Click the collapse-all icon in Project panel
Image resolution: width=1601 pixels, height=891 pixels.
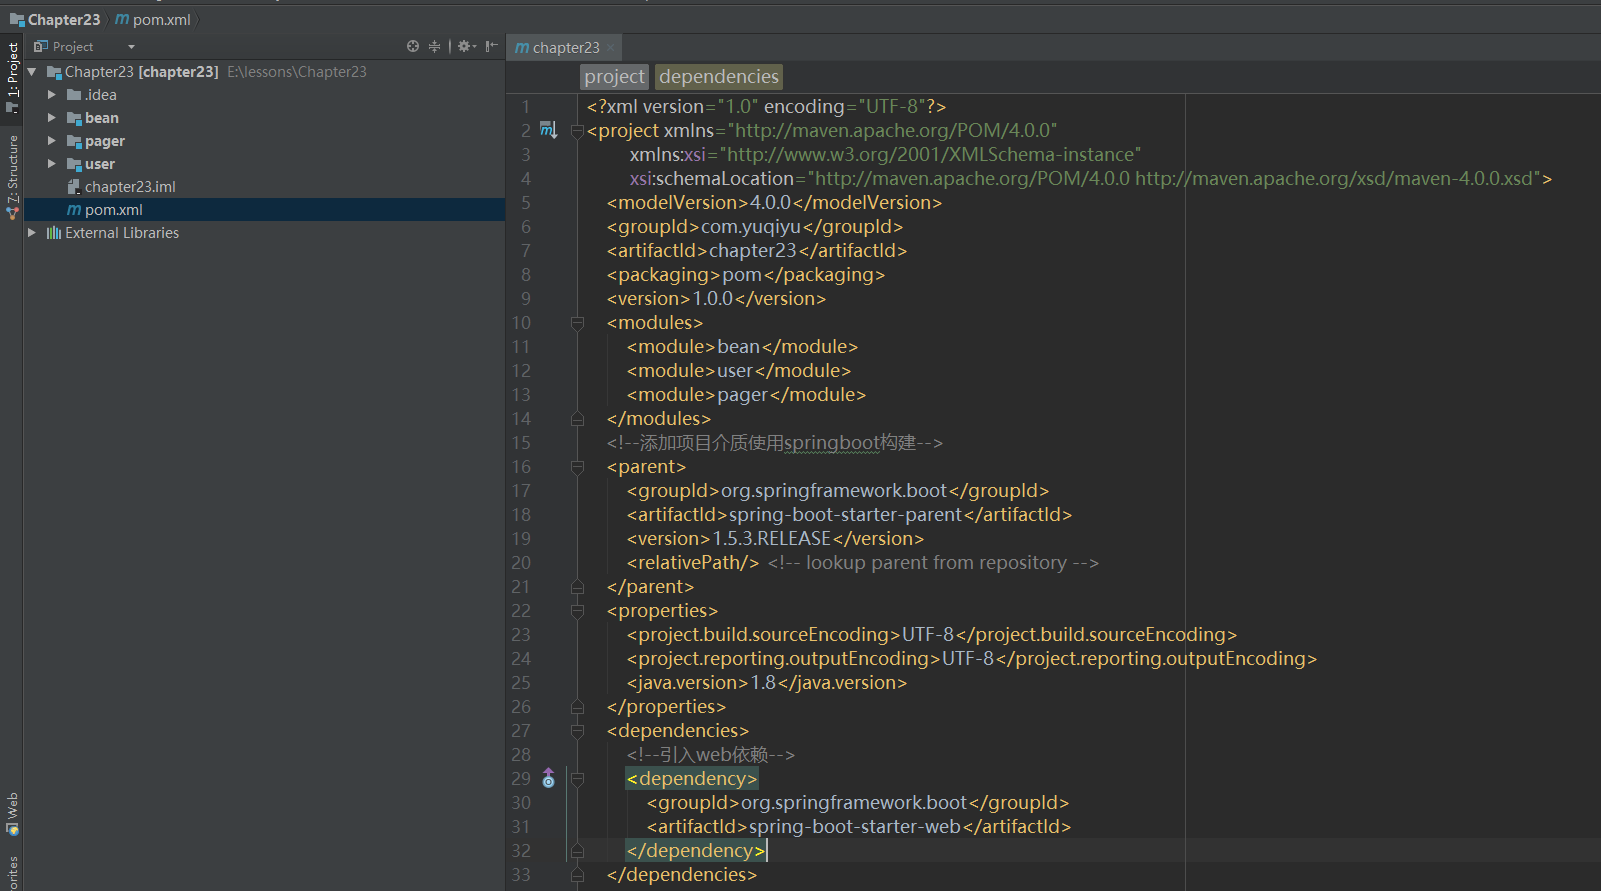click(x=434, y=46)
